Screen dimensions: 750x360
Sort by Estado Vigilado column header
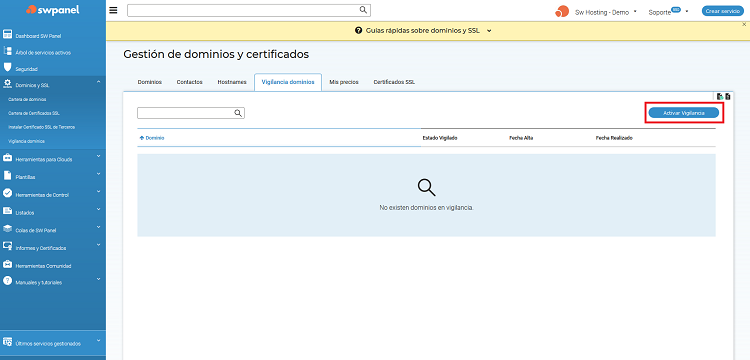tap(440, 138)
